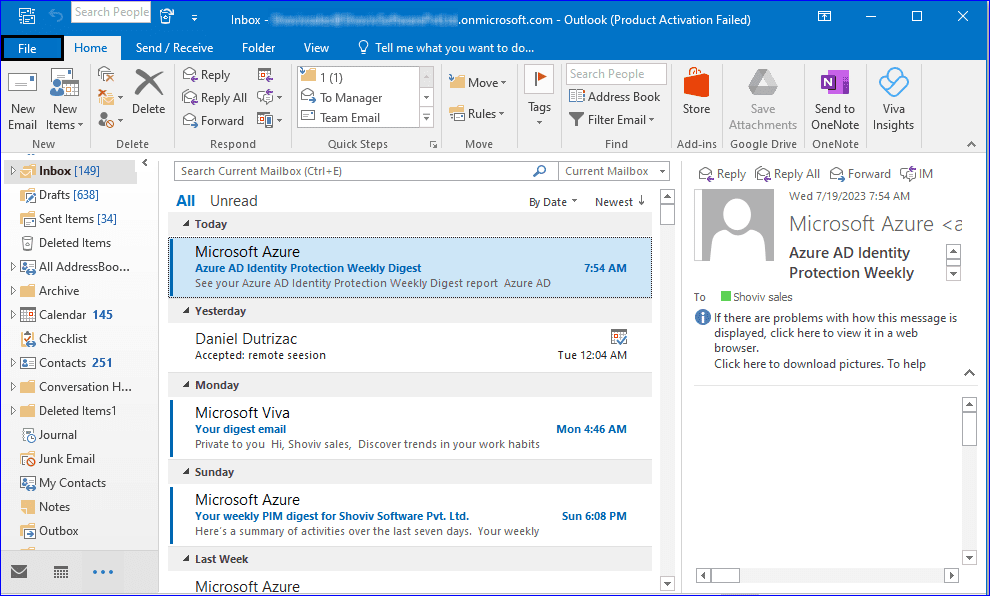Open the Send / Receive tab
This screenshot has height=596, width=990.
tap(174, 48)
